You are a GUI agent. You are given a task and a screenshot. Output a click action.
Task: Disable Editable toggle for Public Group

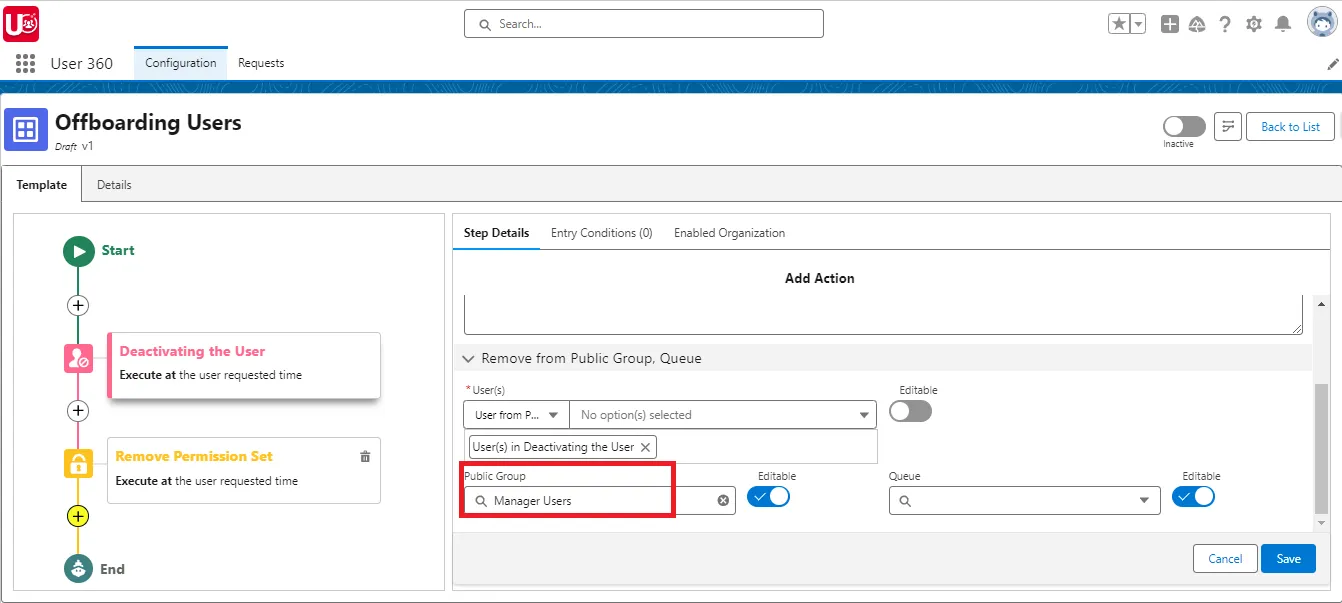click(x=768, y=496)
